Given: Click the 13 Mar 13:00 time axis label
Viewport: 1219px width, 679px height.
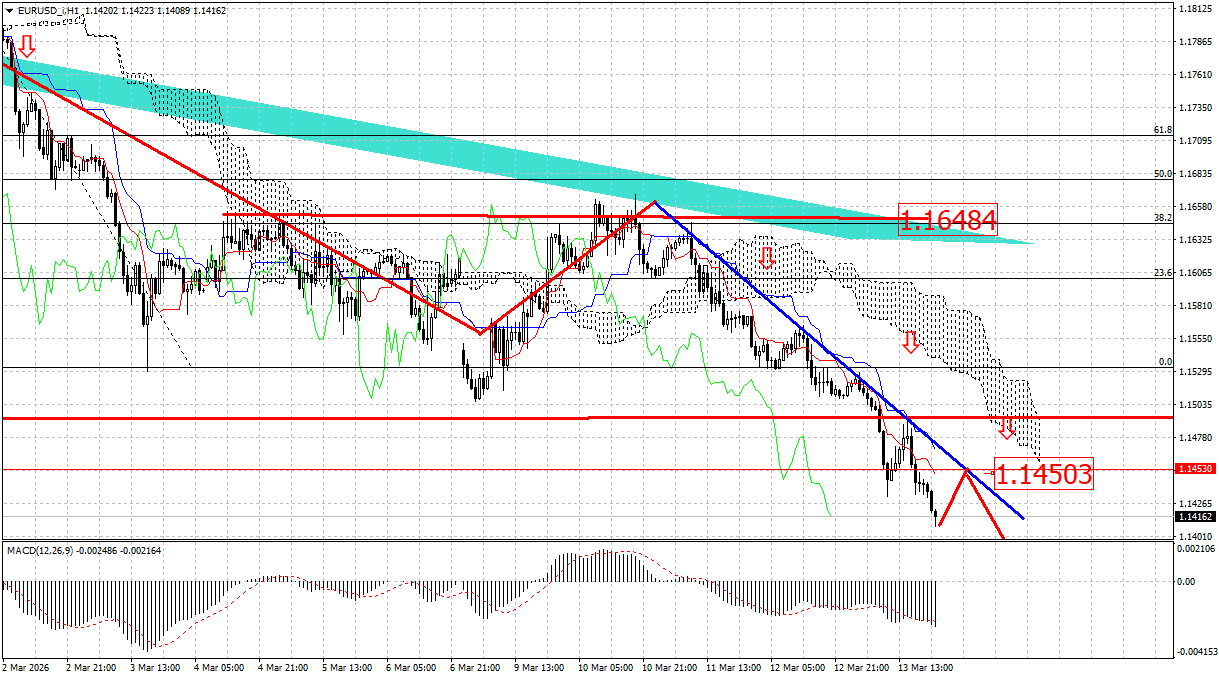Looking at the screenshot, I should (x=925, y=667).
